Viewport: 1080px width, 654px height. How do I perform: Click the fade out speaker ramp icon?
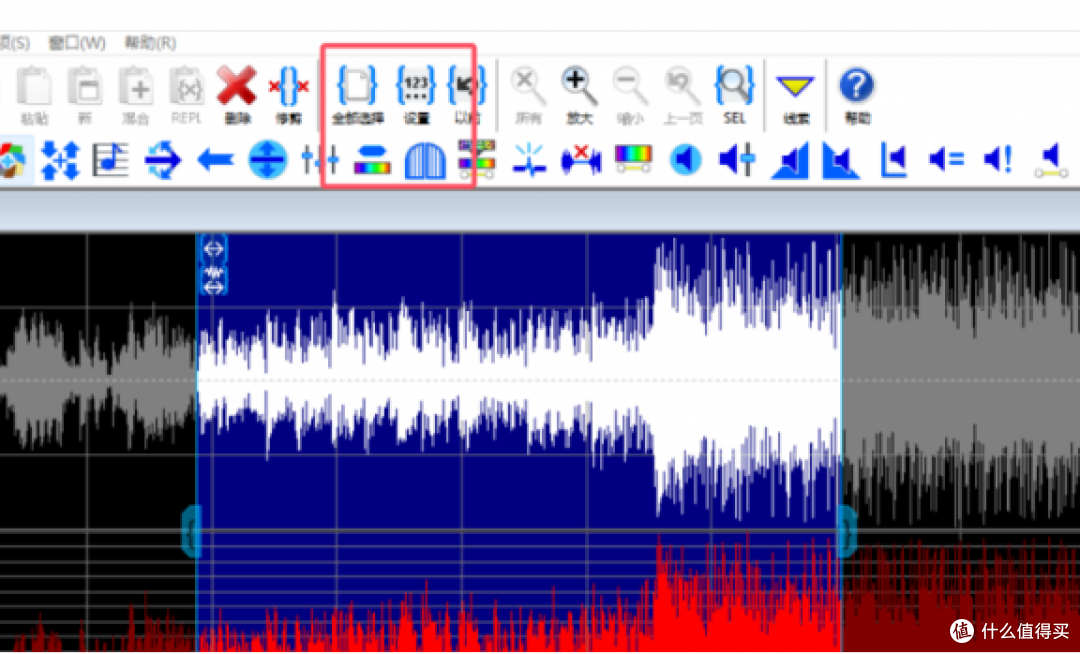coord(841,161)
